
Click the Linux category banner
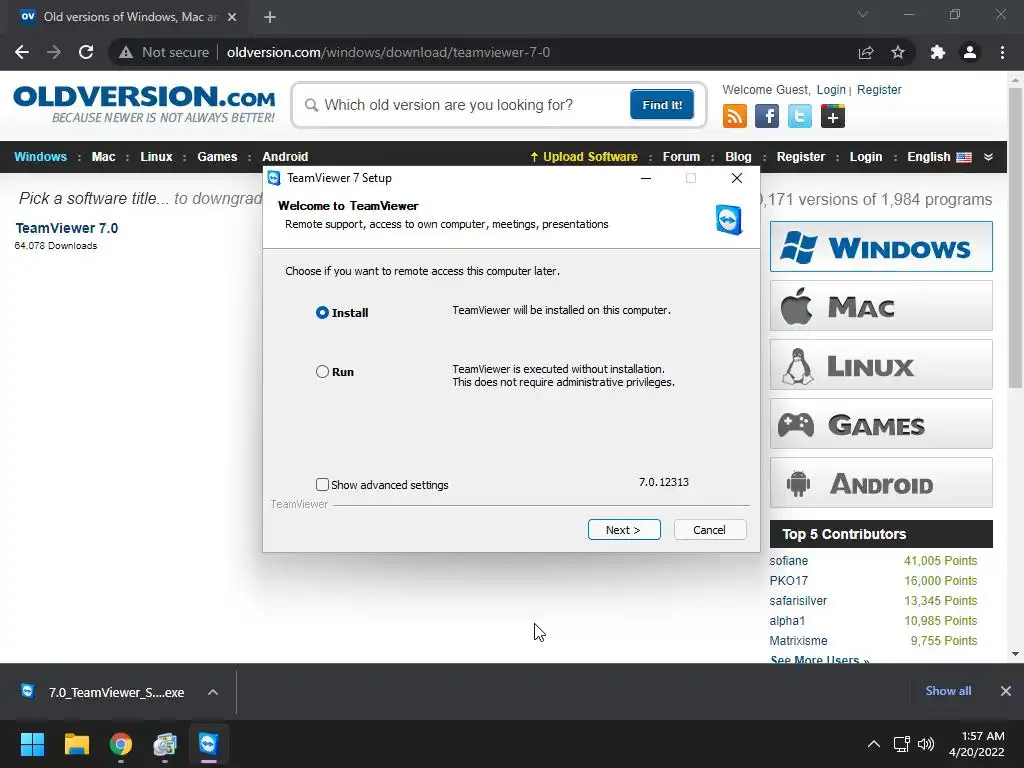[x=881, y=364]
